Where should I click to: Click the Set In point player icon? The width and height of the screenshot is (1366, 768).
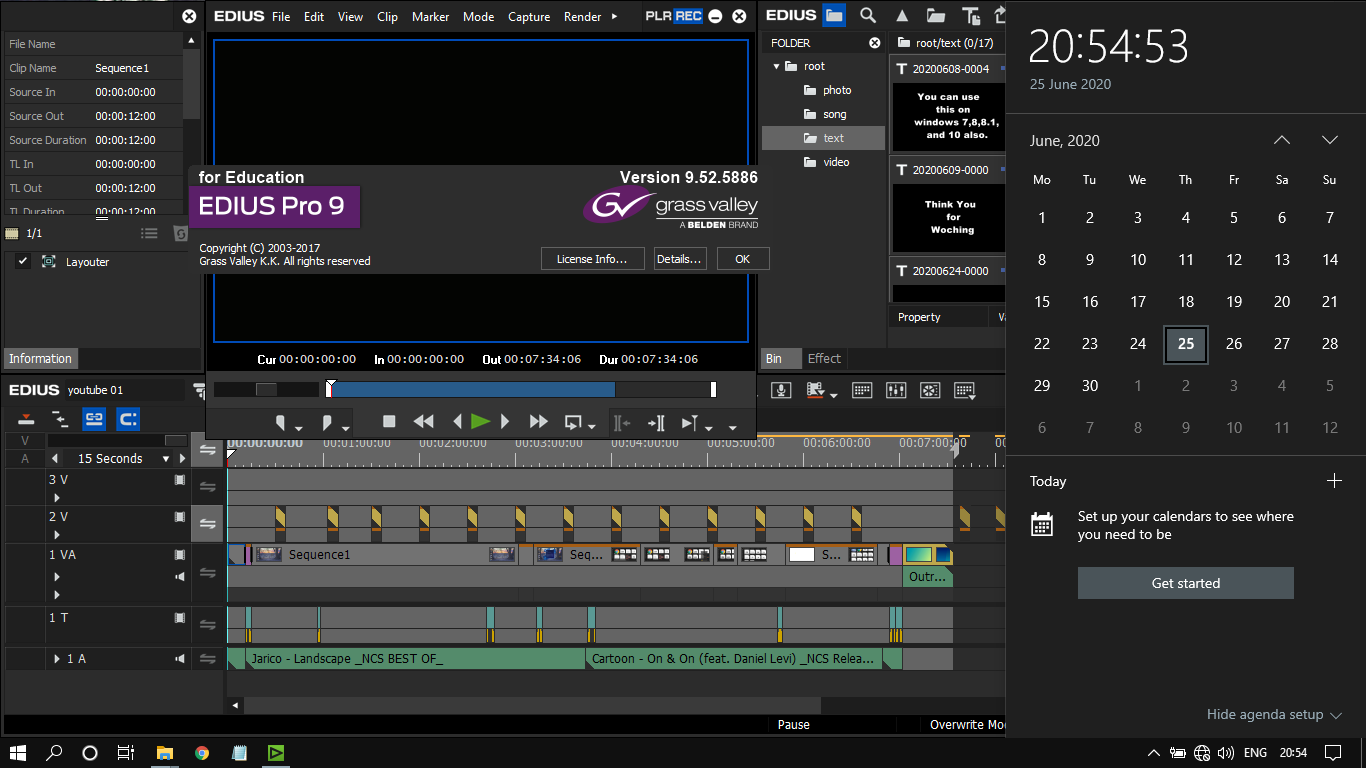point(282,422)
